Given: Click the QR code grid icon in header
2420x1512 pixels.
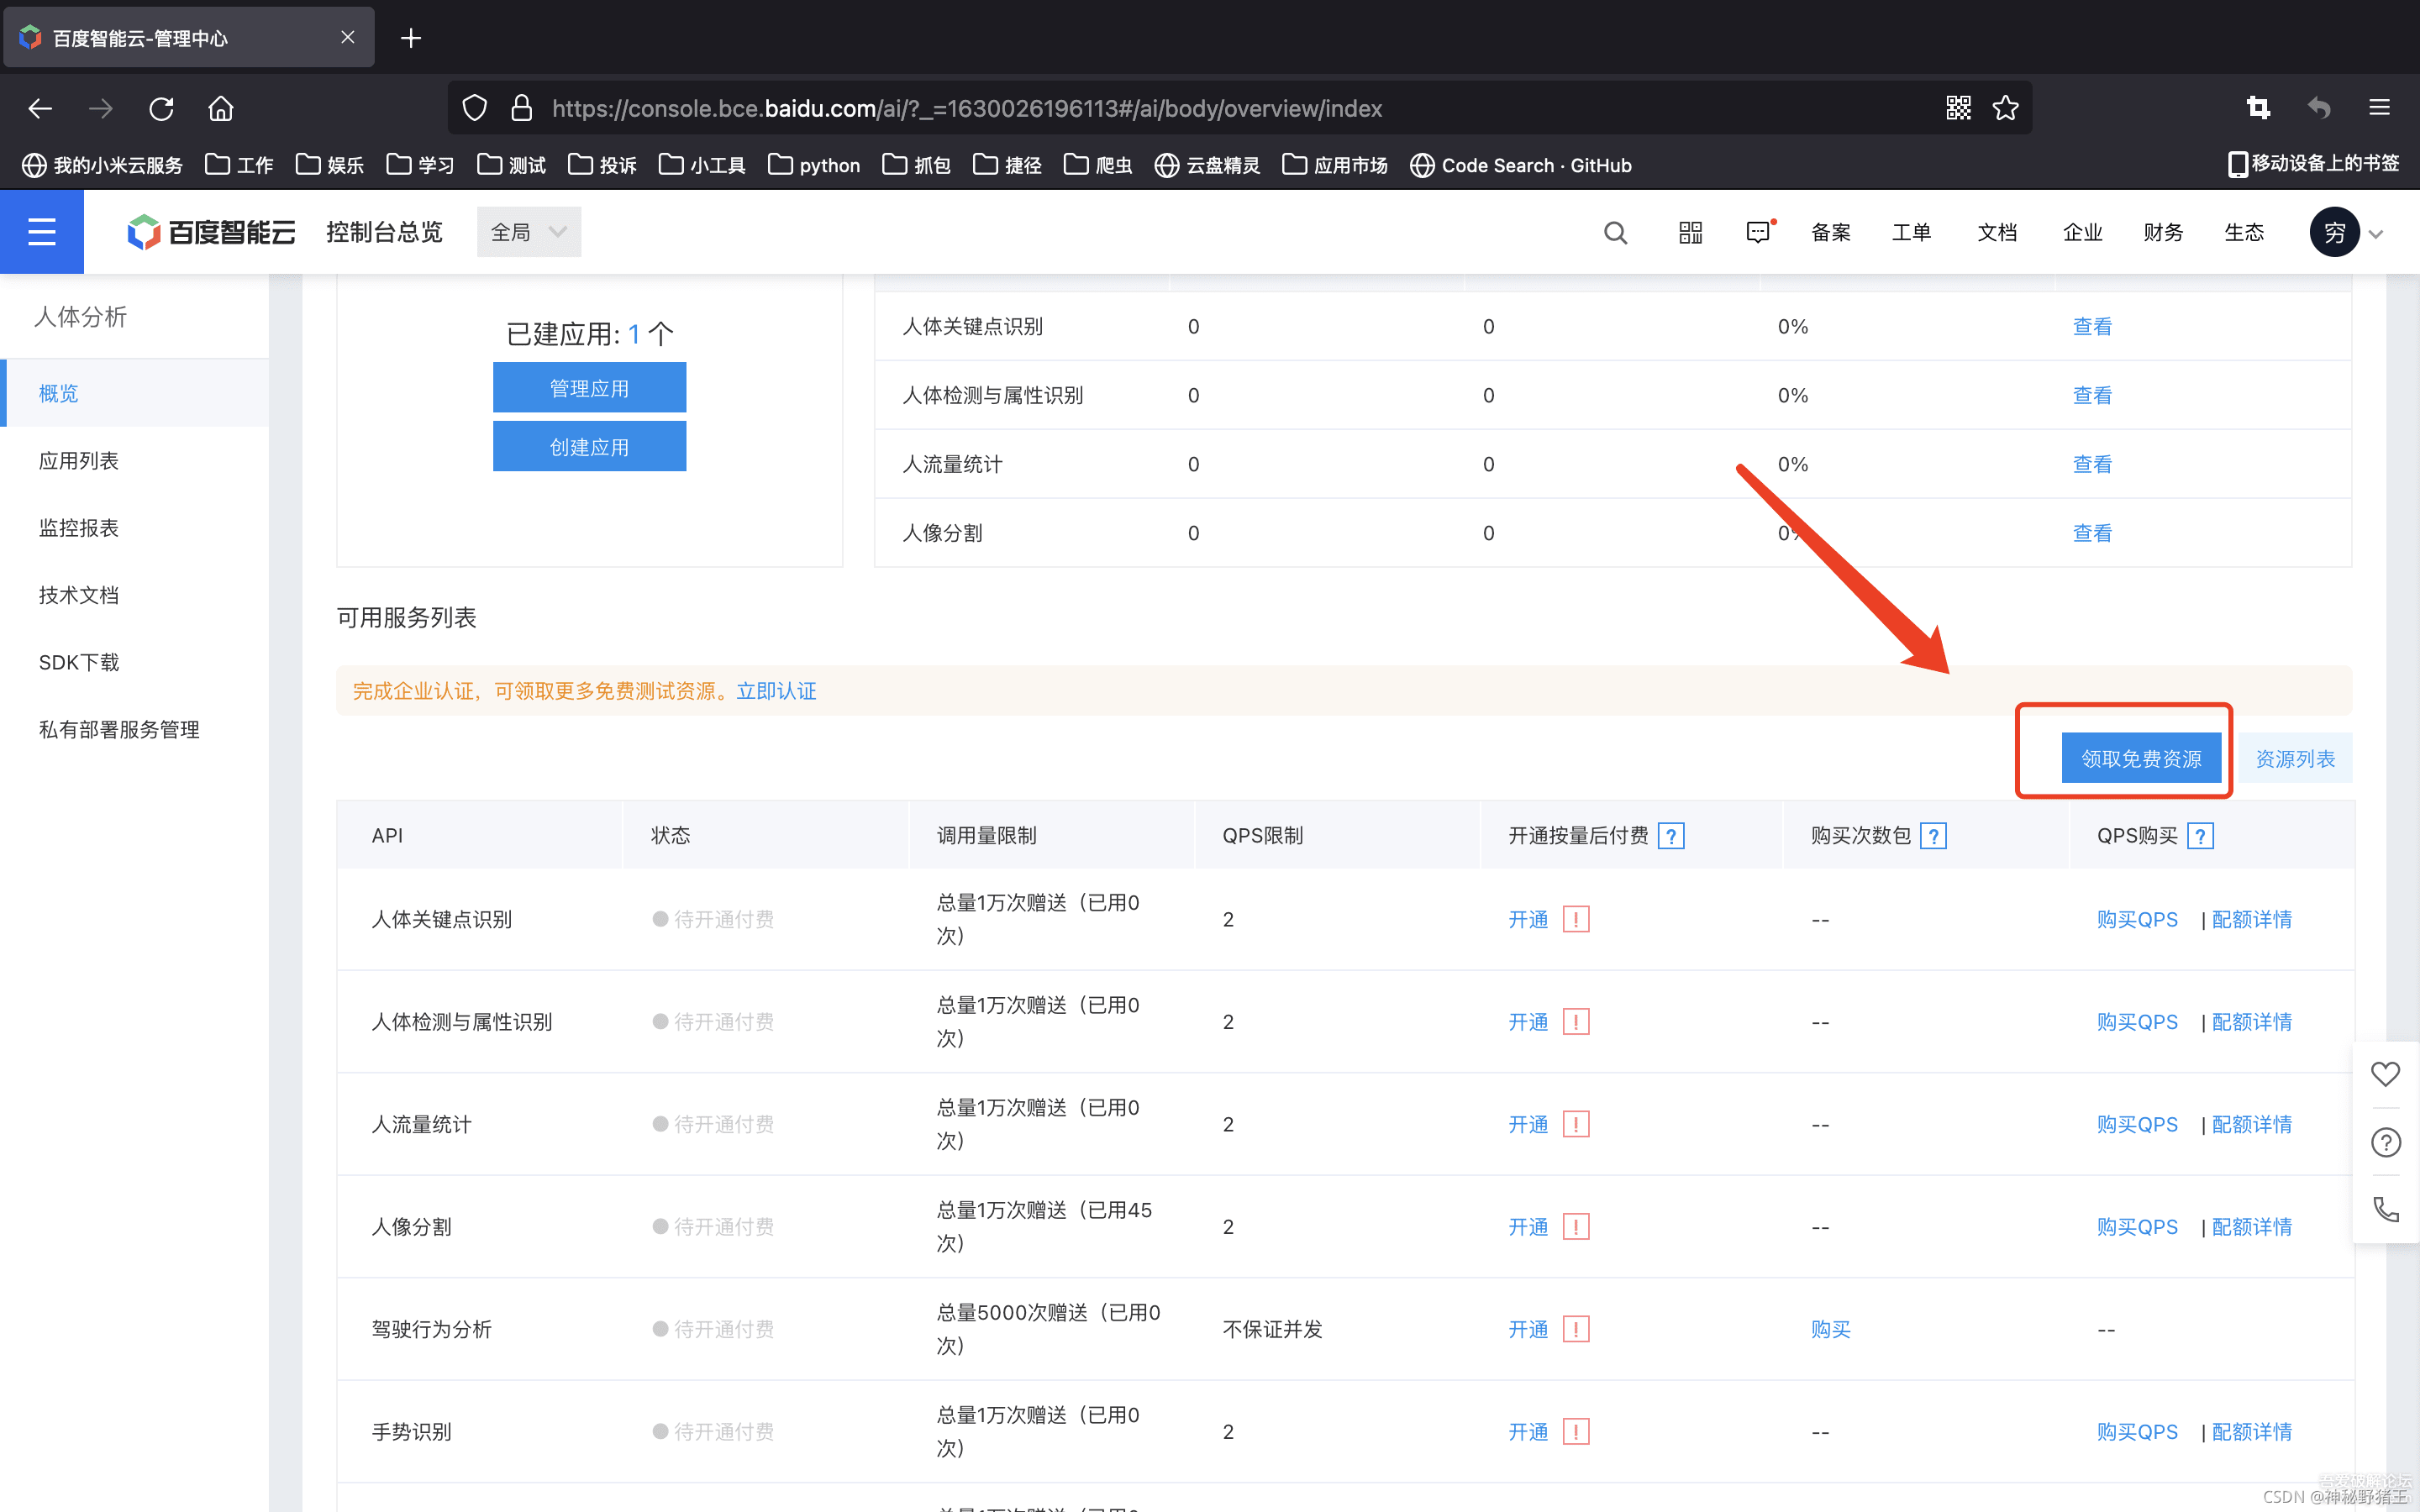Looking at the screenshot, I should pyautogui.click(x=1690, y=232).
